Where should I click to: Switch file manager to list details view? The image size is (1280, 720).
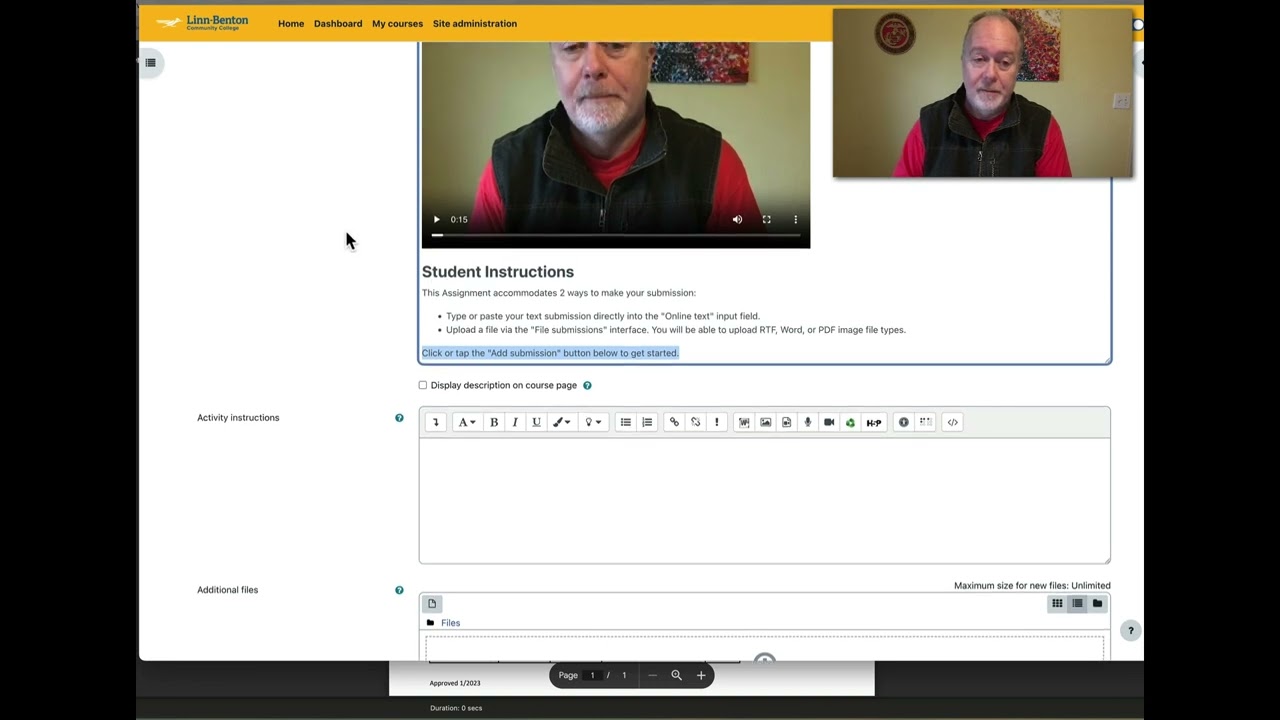click(1077, 603)
